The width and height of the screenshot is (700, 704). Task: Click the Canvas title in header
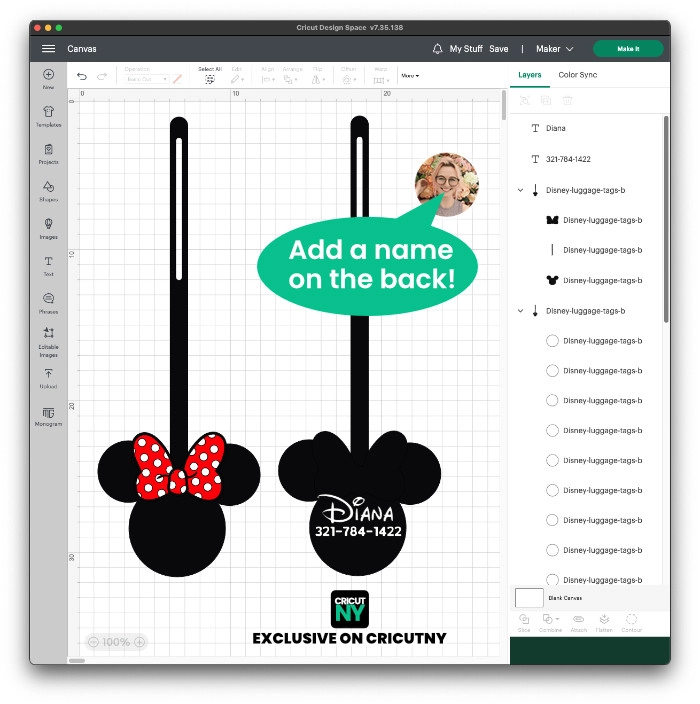click(82, 49)
